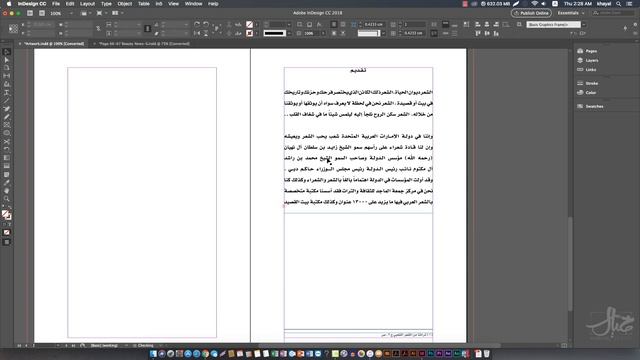Select the Ellipse shape tool
Image resolution: width=640 pixels, height=360 pixels.
pos(7,133)
